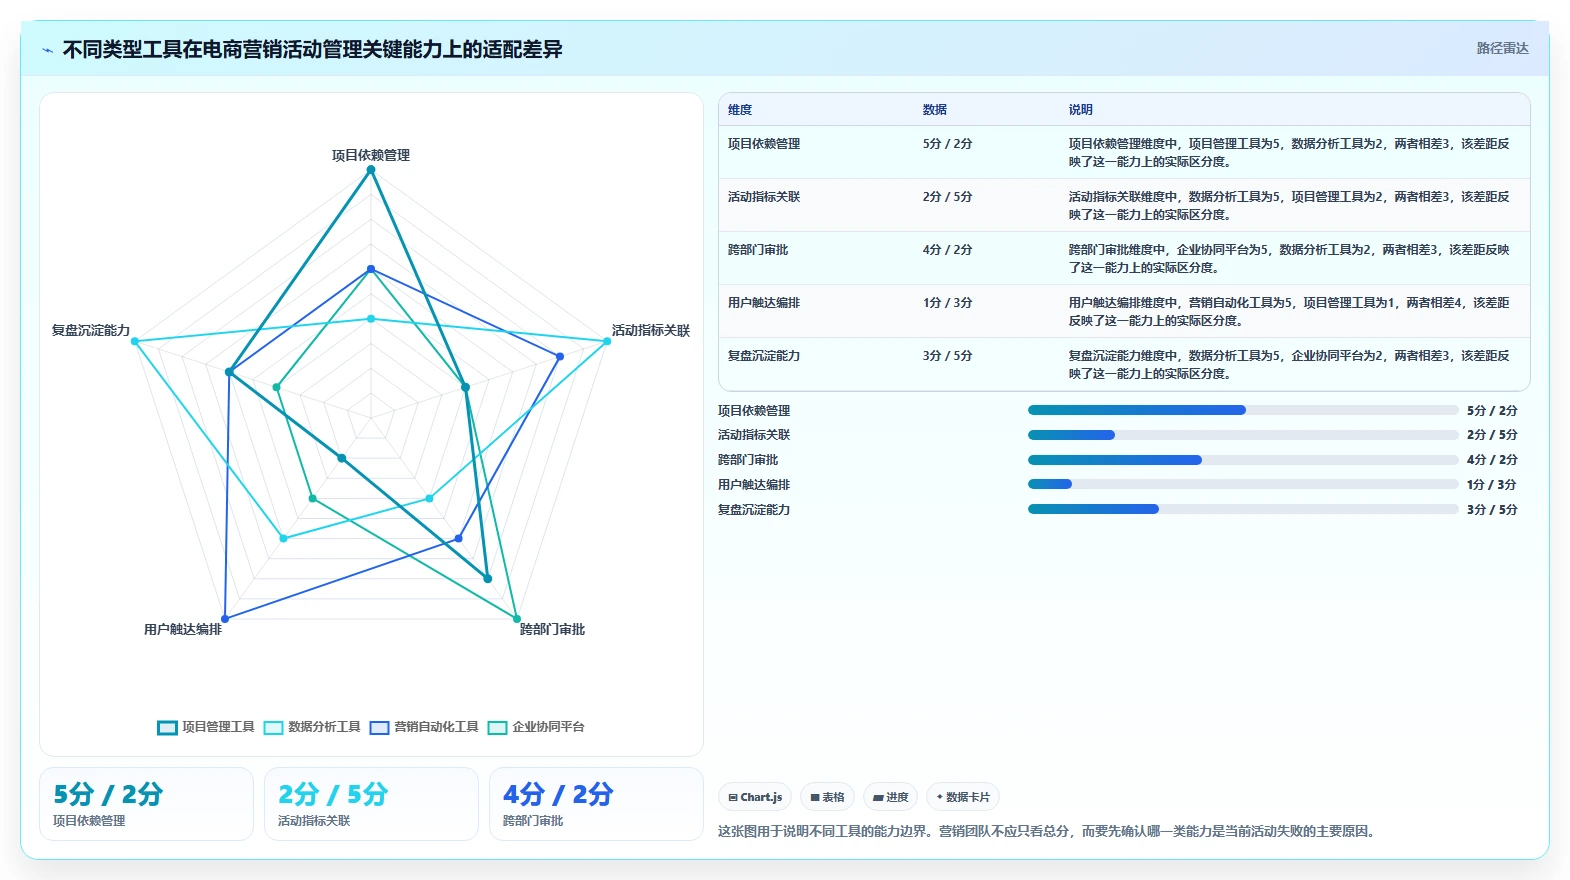Click the 表格 tag chip
This screenshot has height=880, width=1570.
(827, 797)
